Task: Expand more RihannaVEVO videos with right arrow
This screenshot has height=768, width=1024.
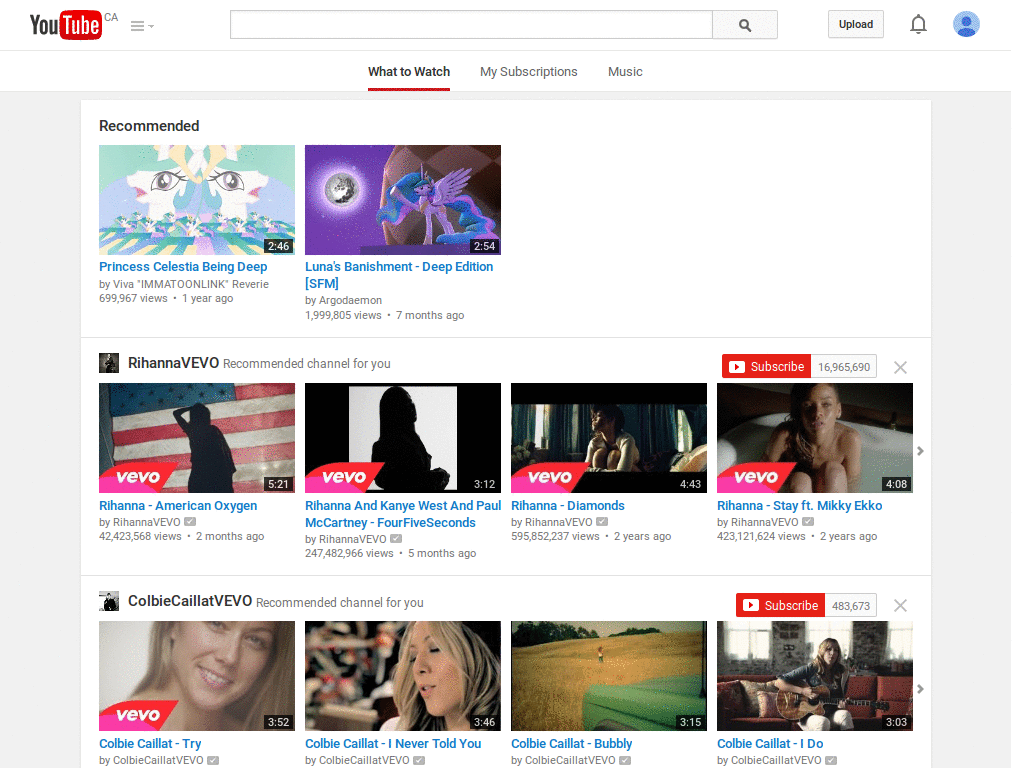Action: click(920, 451)
